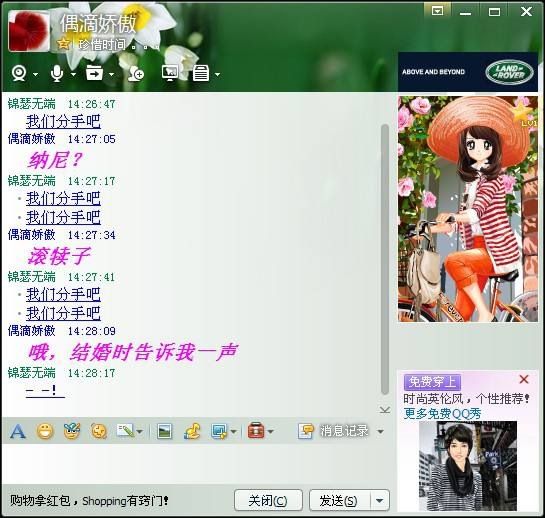This screenshot has width=545, height=518.
Task: Click the contact's red flower avatar
Action: tap(29, 31)
